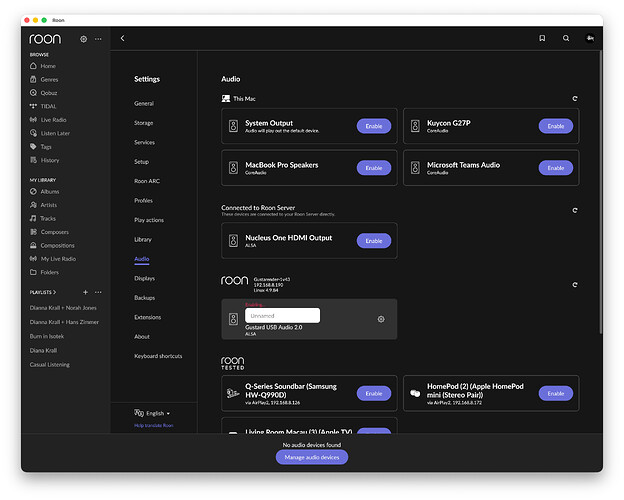The image size is (624, 500).
Task: Open Keyboard shortcuts settings tab
Action: click(158, 356)
